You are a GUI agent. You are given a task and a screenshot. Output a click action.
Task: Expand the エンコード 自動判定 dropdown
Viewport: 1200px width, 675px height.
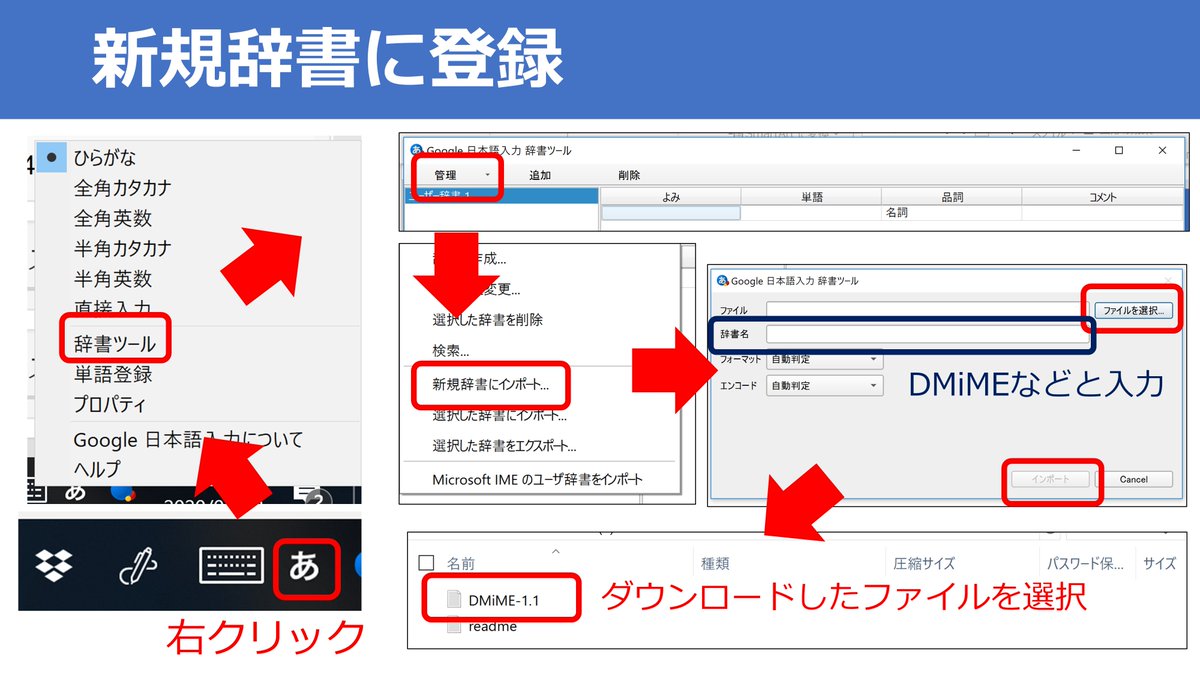(824, 385)
